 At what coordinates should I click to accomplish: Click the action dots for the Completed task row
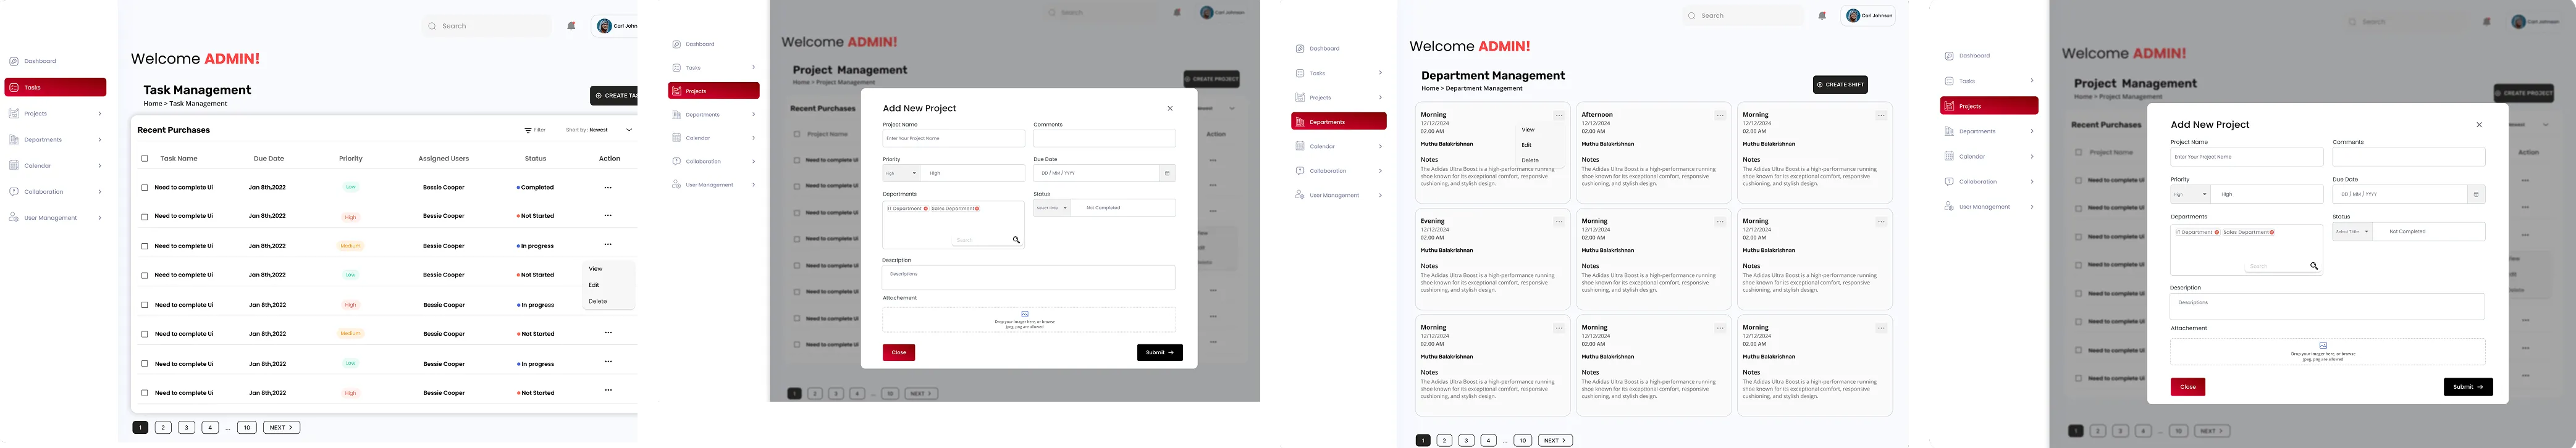[608, 188]
